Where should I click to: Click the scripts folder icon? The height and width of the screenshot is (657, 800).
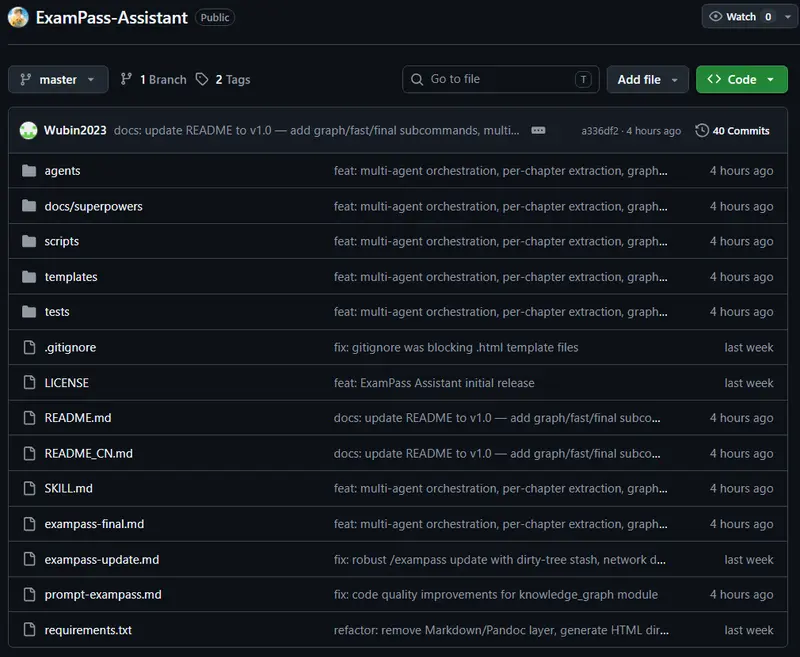tap(29, 241)
